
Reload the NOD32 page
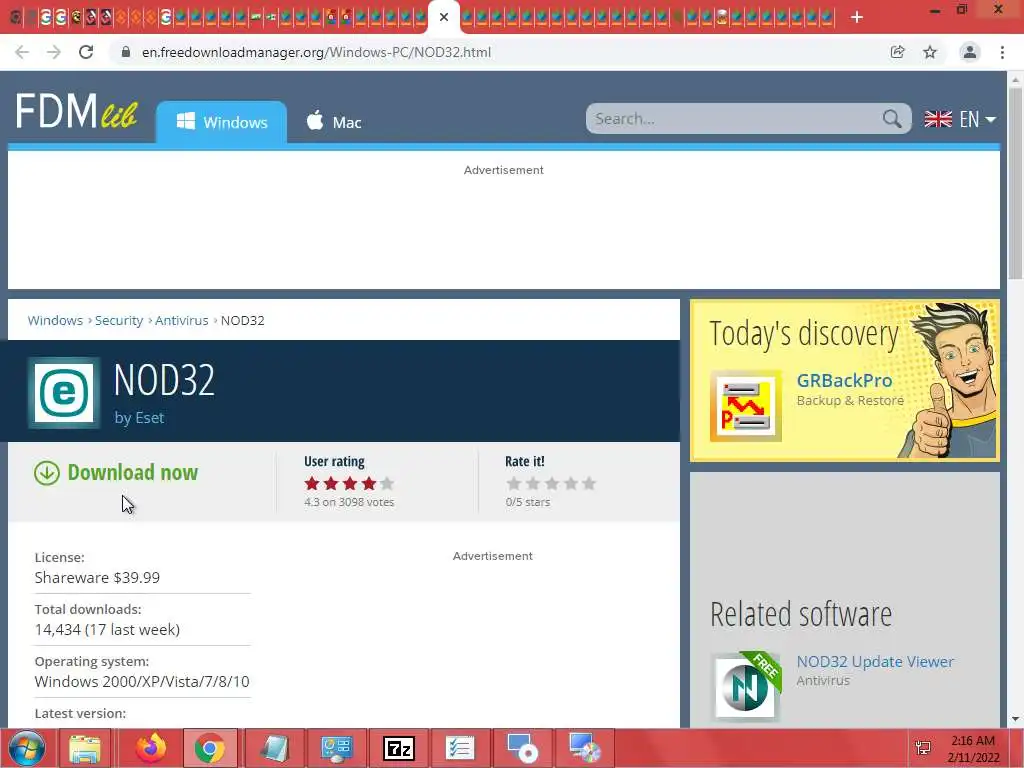(86, 52)
